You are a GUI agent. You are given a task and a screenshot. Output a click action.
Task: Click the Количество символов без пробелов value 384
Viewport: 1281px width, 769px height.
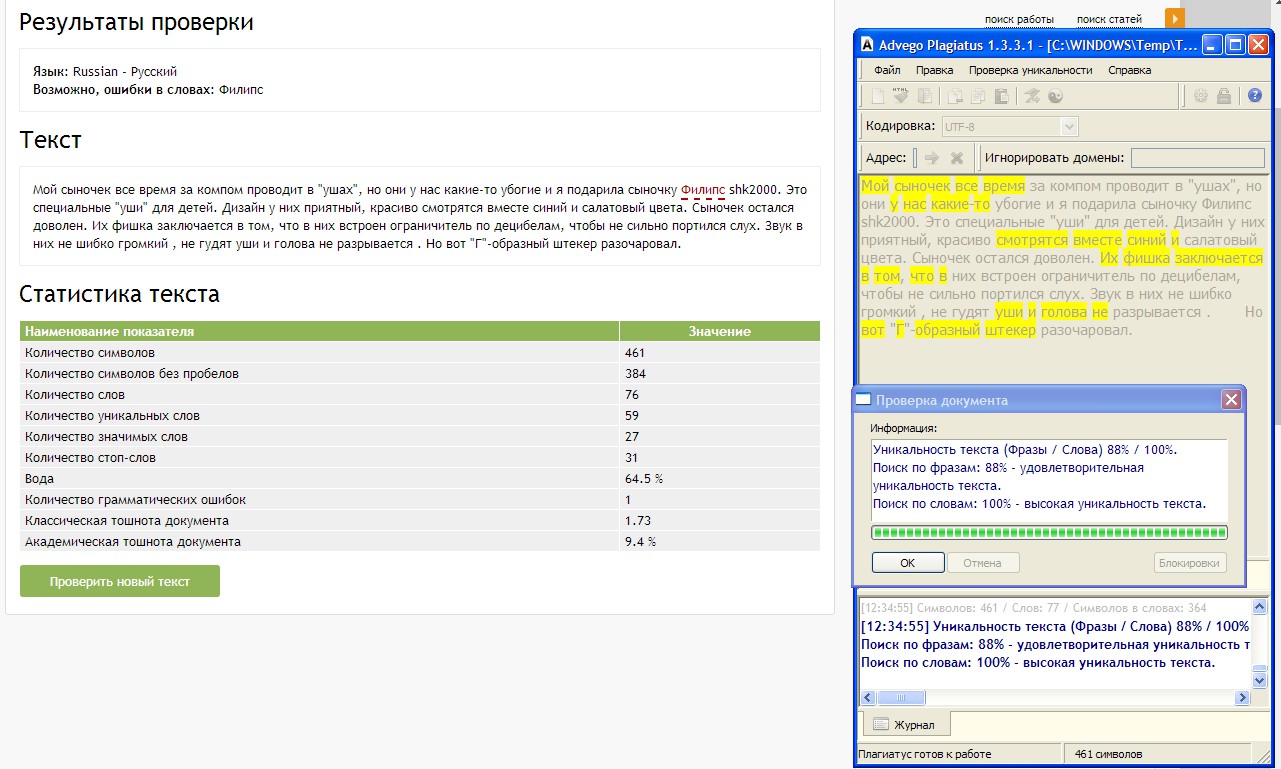pos(635,374)
